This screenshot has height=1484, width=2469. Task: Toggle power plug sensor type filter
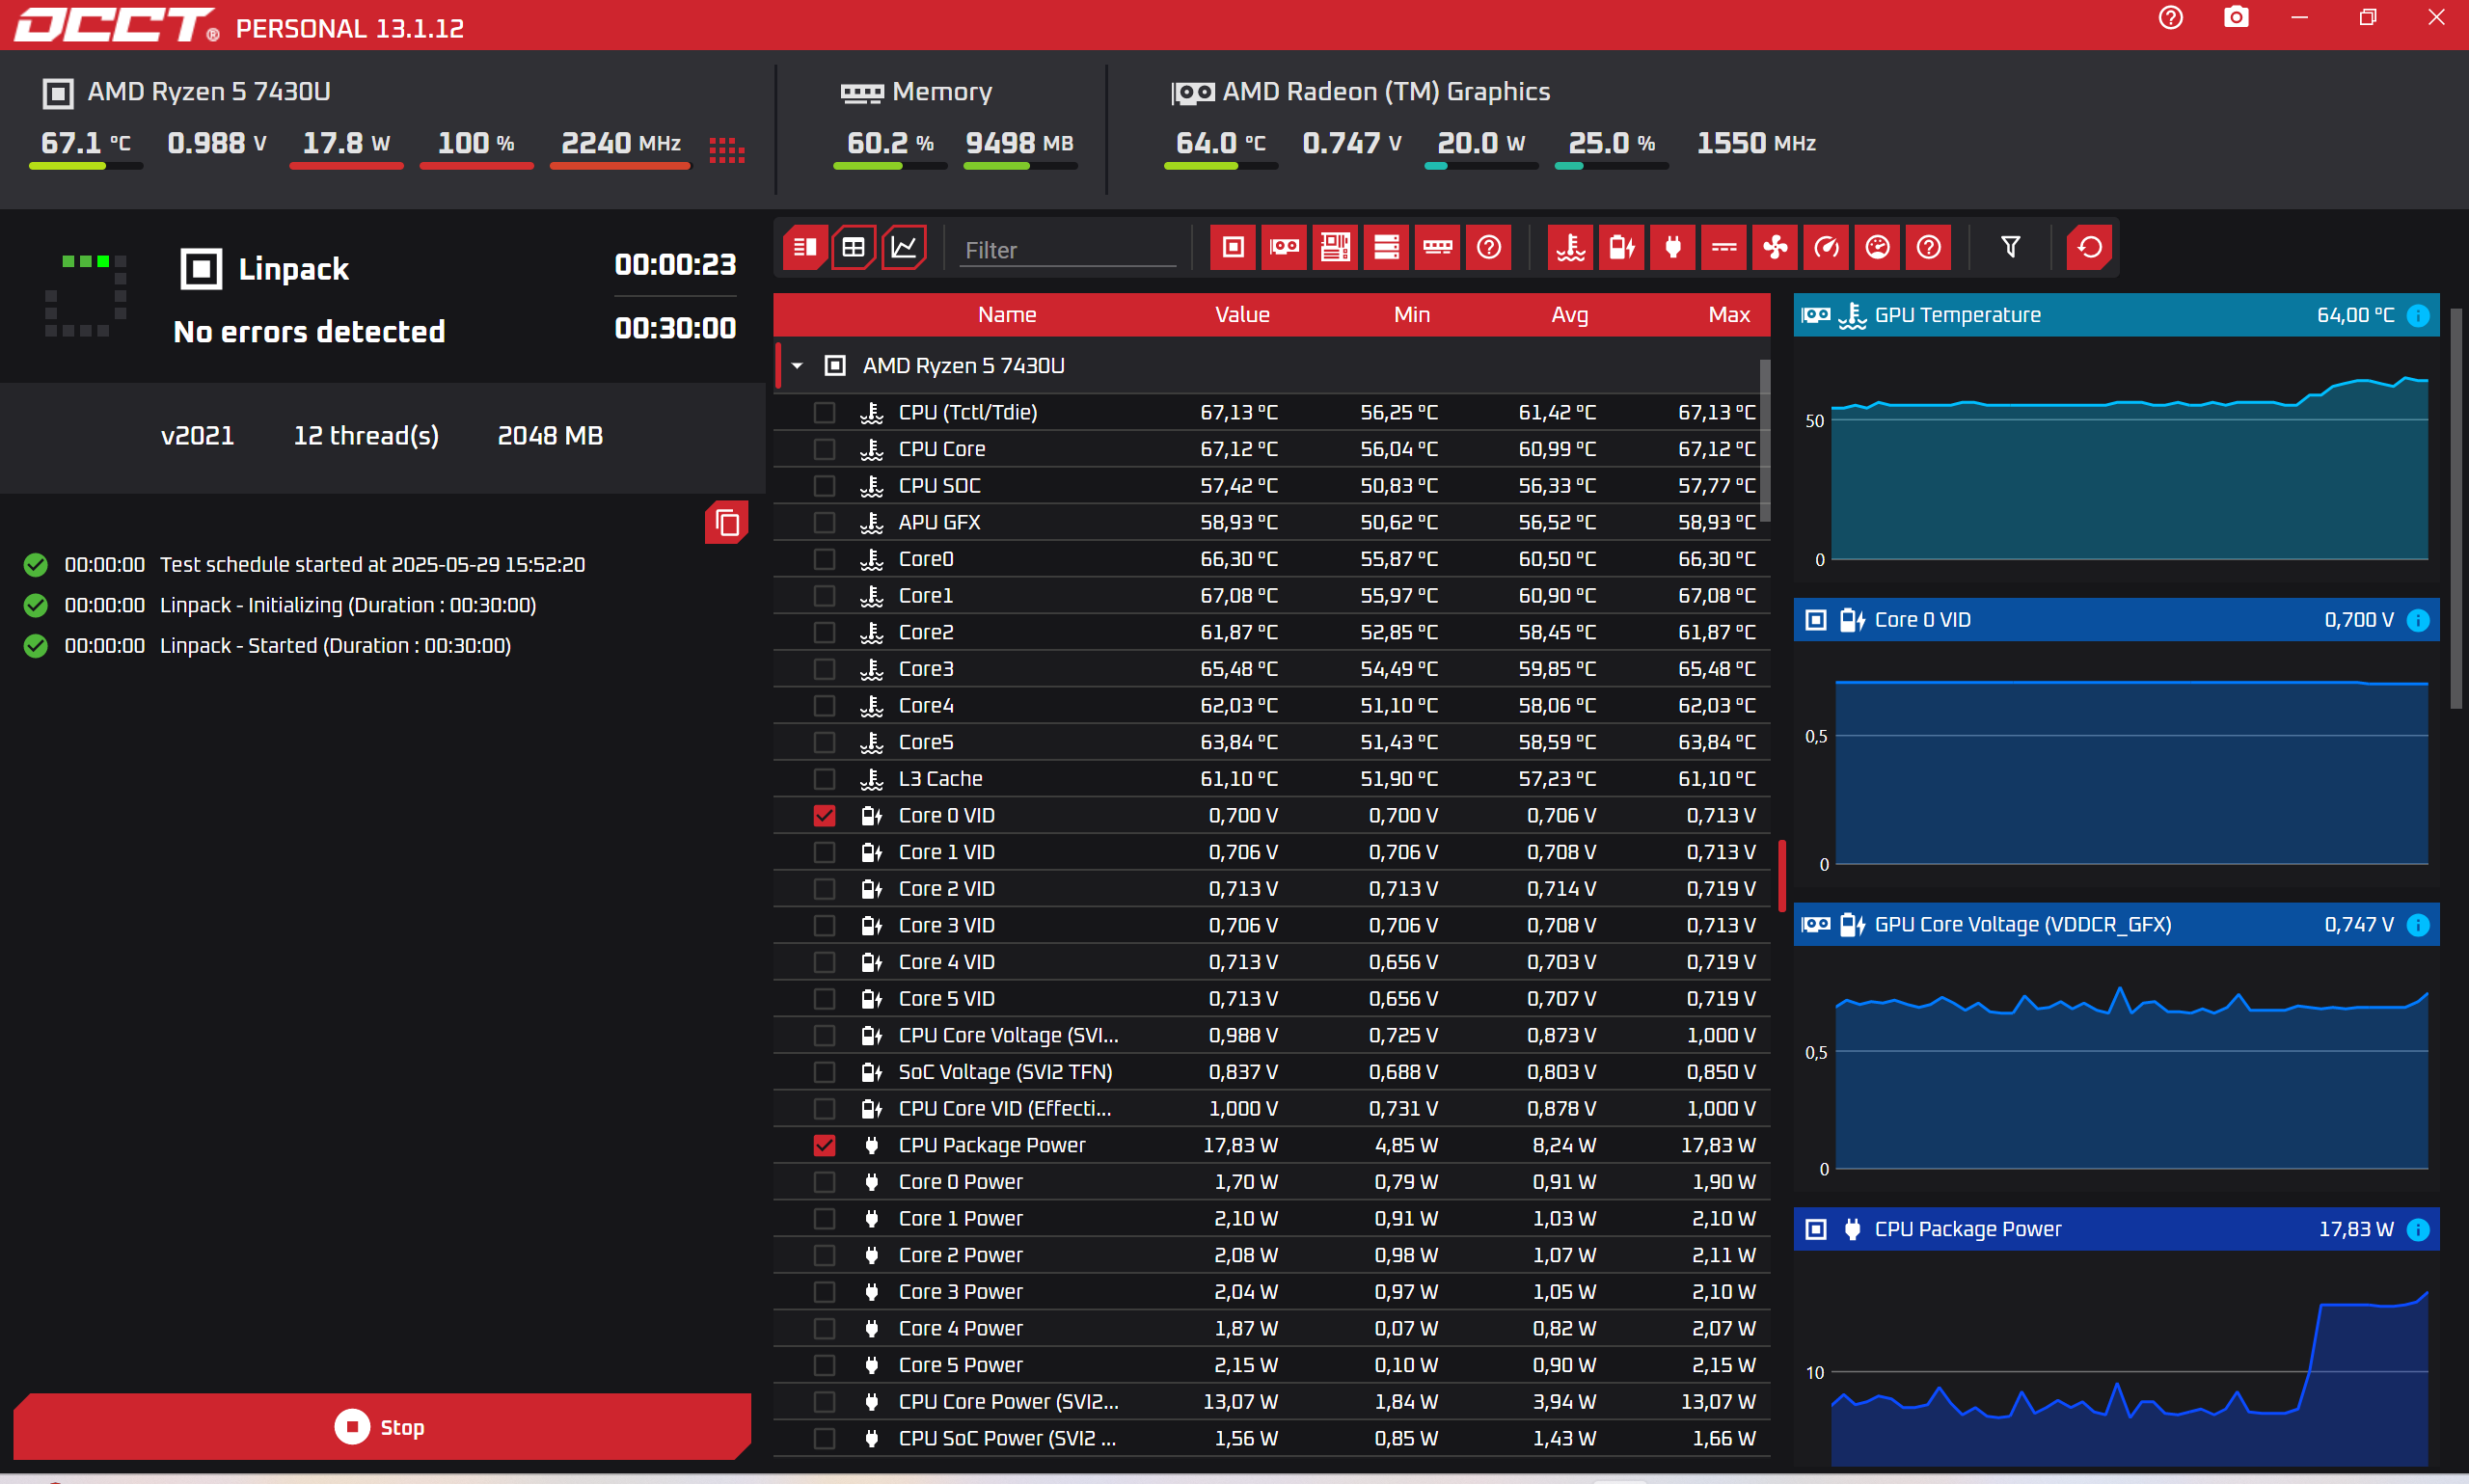coord(1673,247)
